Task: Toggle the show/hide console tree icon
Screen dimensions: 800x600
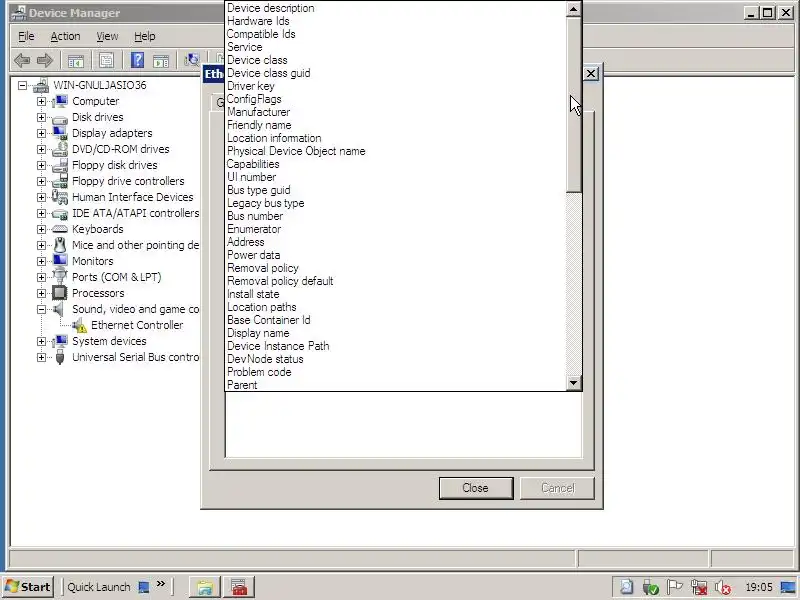Action: point(76,60)
